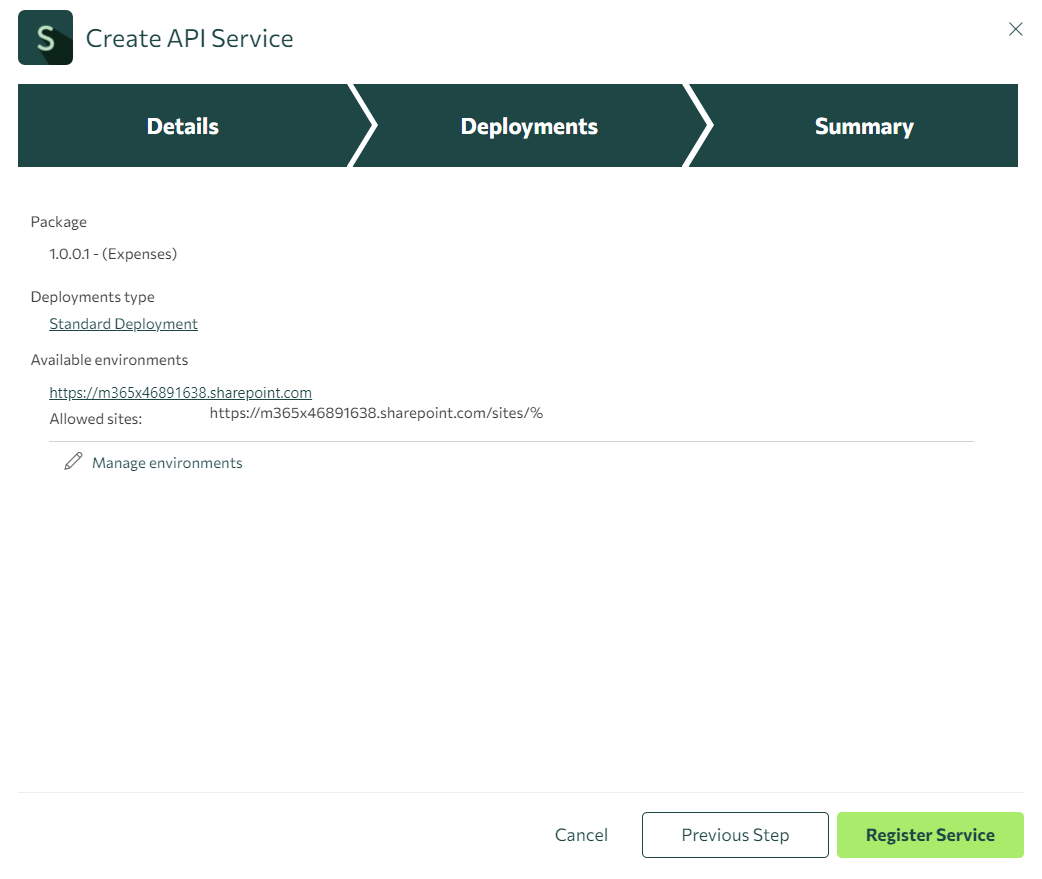Click the Allowed sites label
1042x879 pixels.
pyautogui.click(x=96, y=419)
